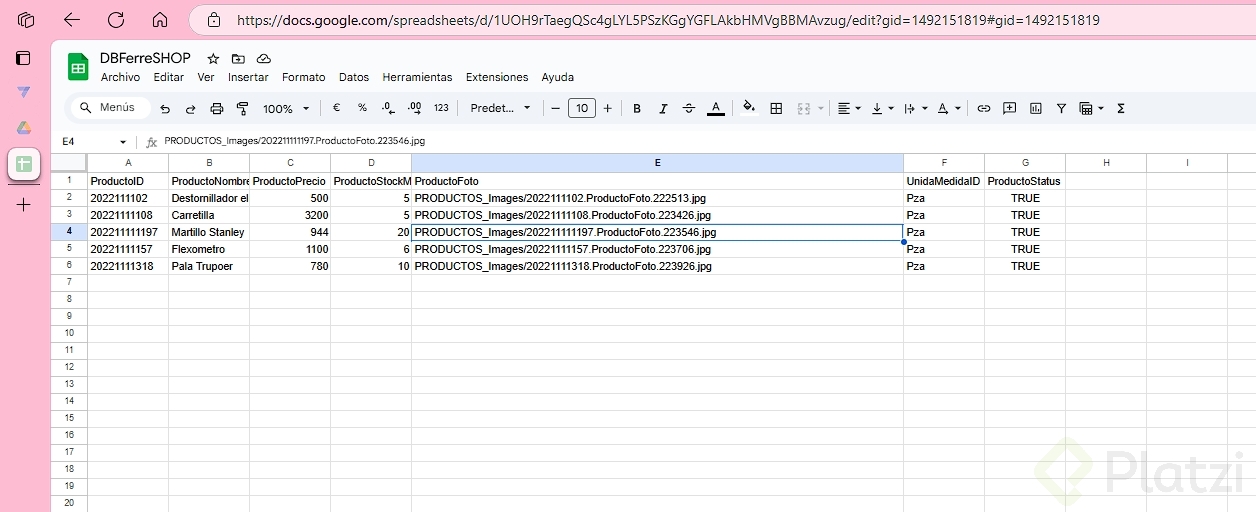Open the Insertar menu
This screenshot has height=512, width=1256.
pos(248,77)
